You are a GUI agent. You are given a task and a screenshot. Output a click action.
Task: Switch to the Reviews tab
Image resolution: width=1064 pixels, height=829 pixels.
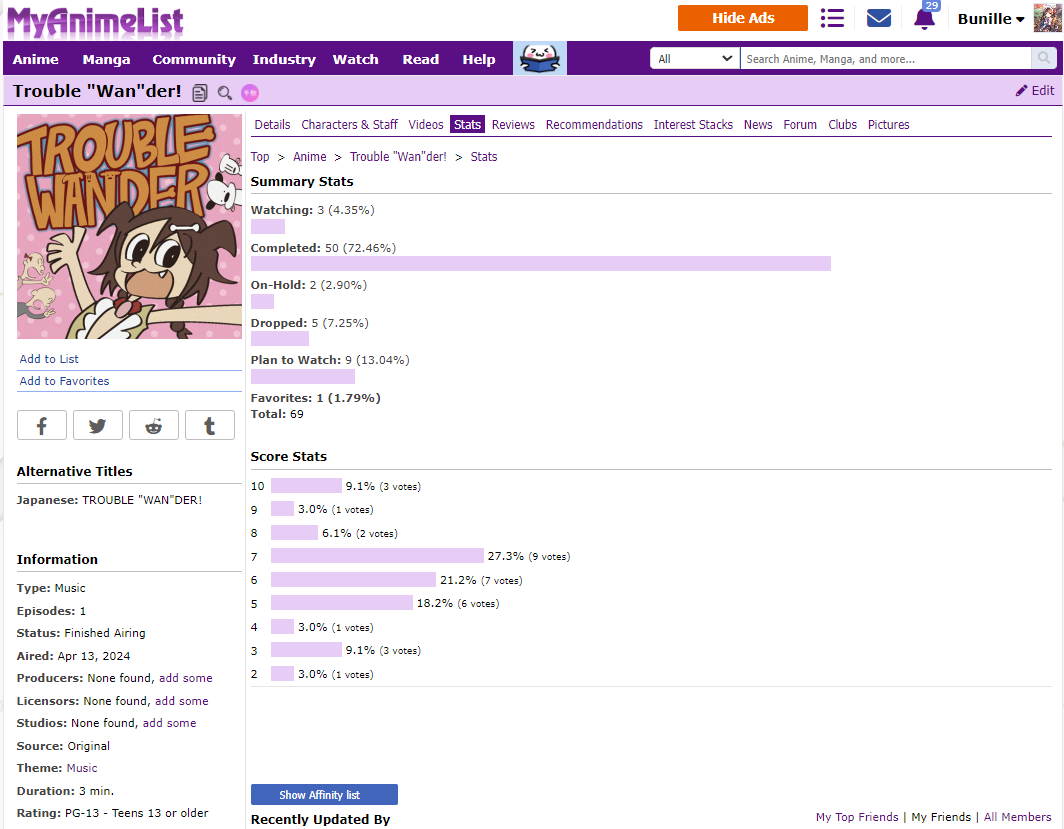pyautogui.click(x=513, y=125)
